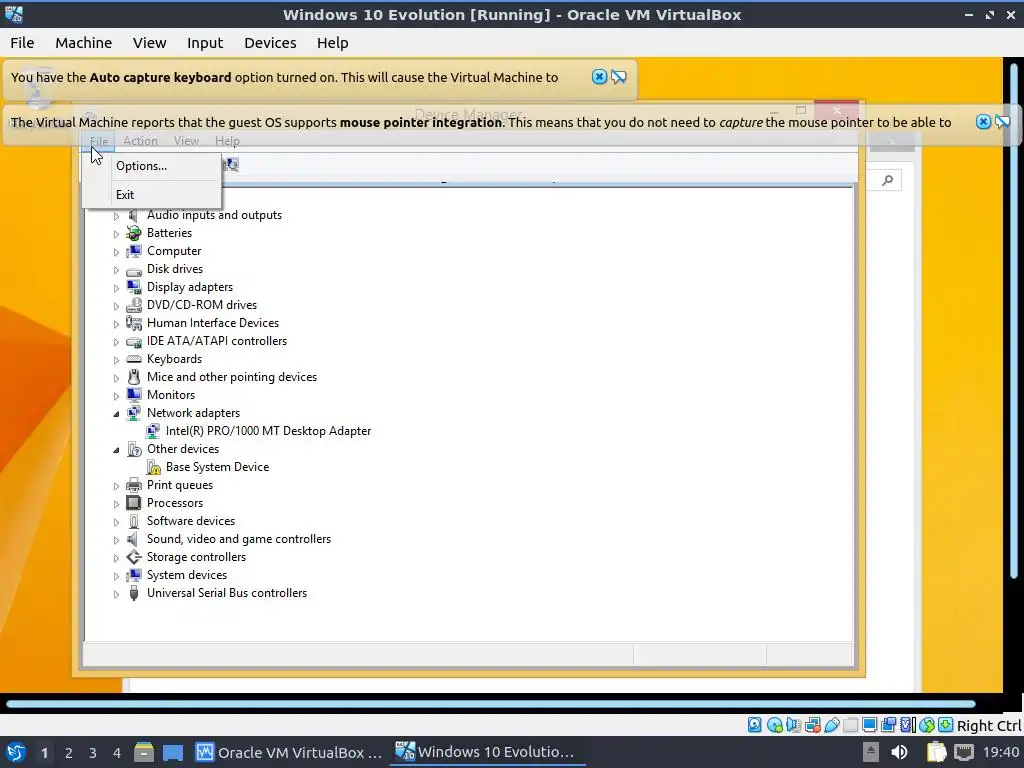Collapse the Other devices node
Viewport: 1024px width, 768px height.
[x=116, y=449]
